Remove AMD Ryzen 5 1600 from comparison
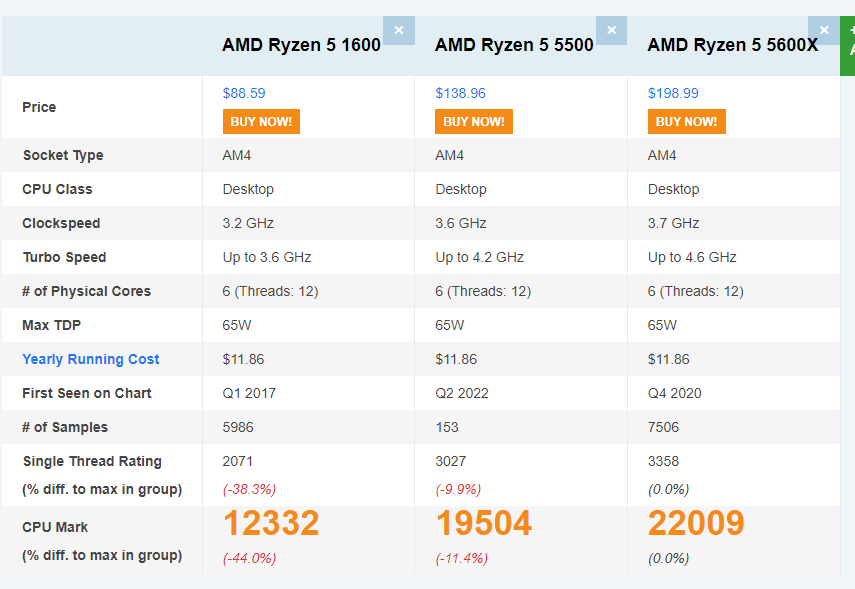The width and height of the screenshot is (855, 589). point(398,30)
